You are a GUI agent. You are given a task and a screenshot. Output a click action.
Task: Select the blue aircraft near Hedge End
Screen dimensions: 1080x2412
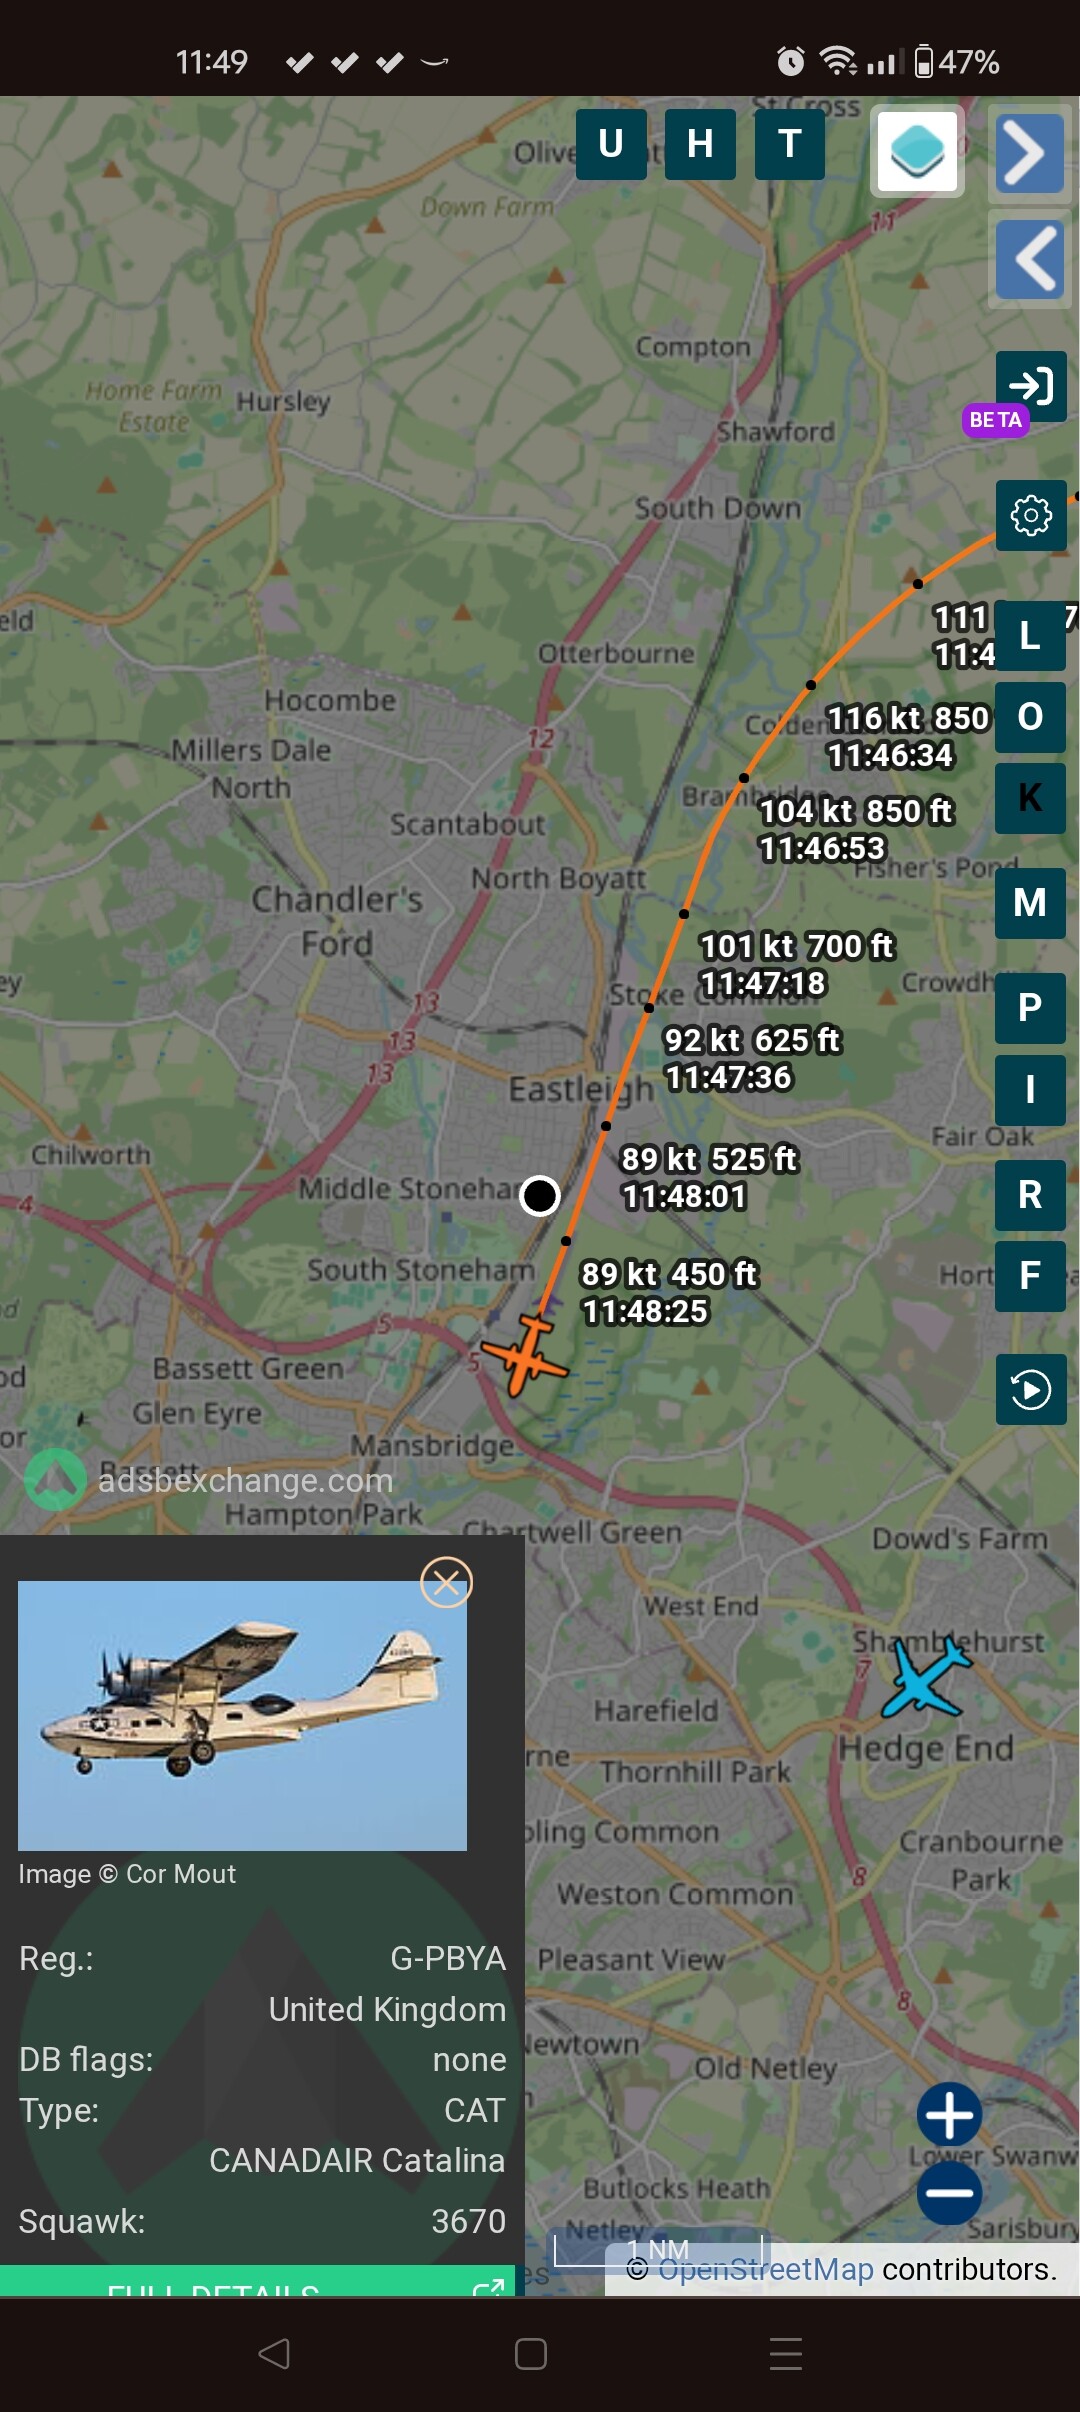[926, 1679]
